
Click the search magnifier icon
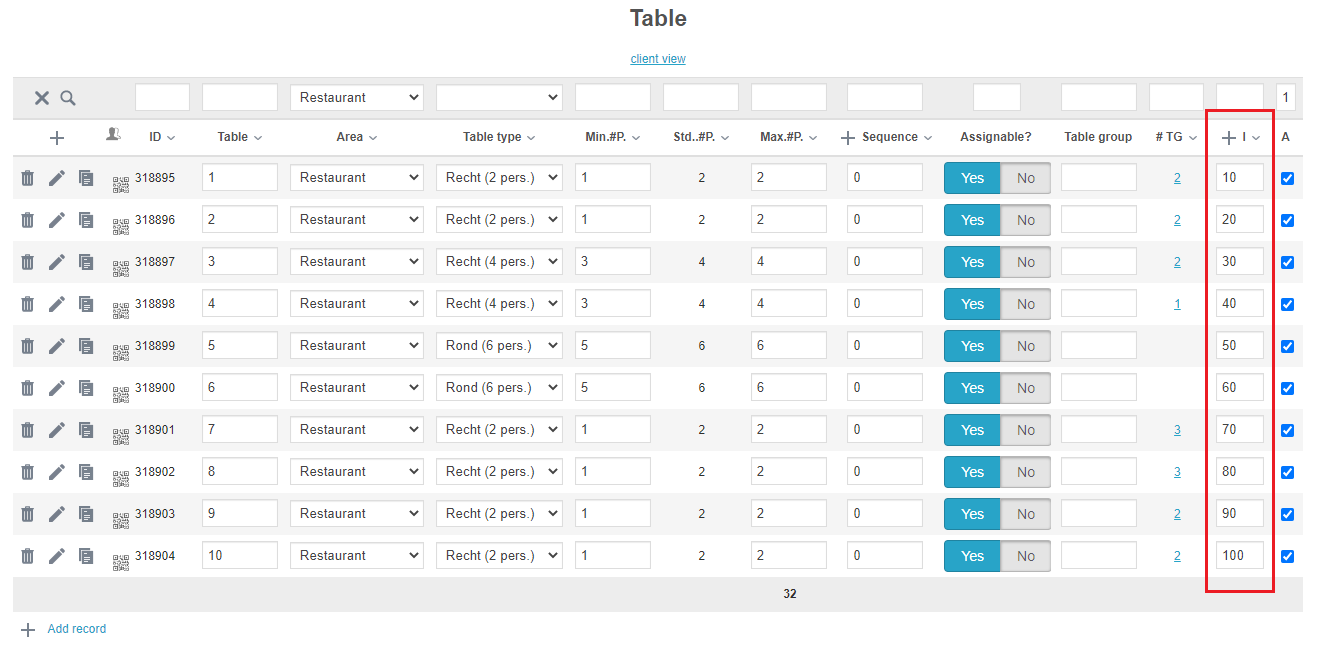coord(68,98)
